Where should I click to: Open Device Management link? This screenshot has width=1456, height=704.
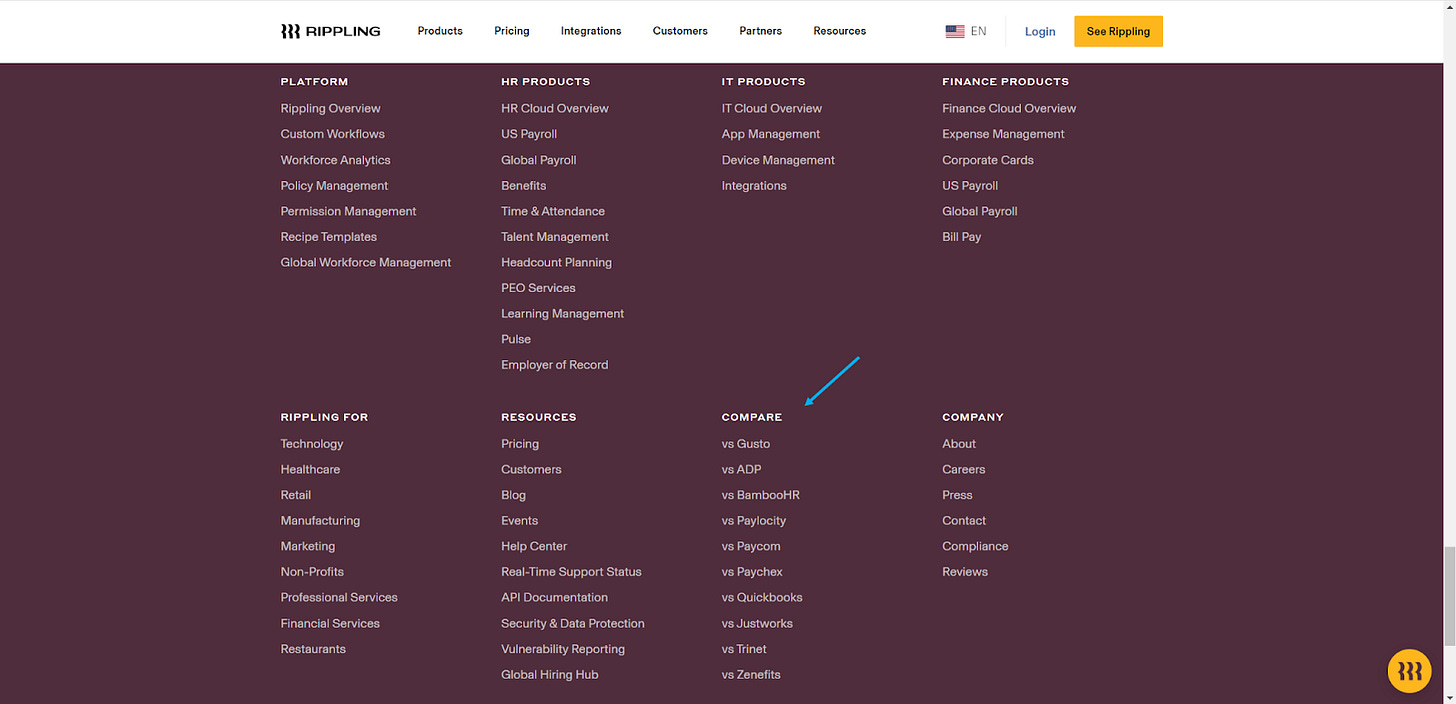[x=778, y=160]
